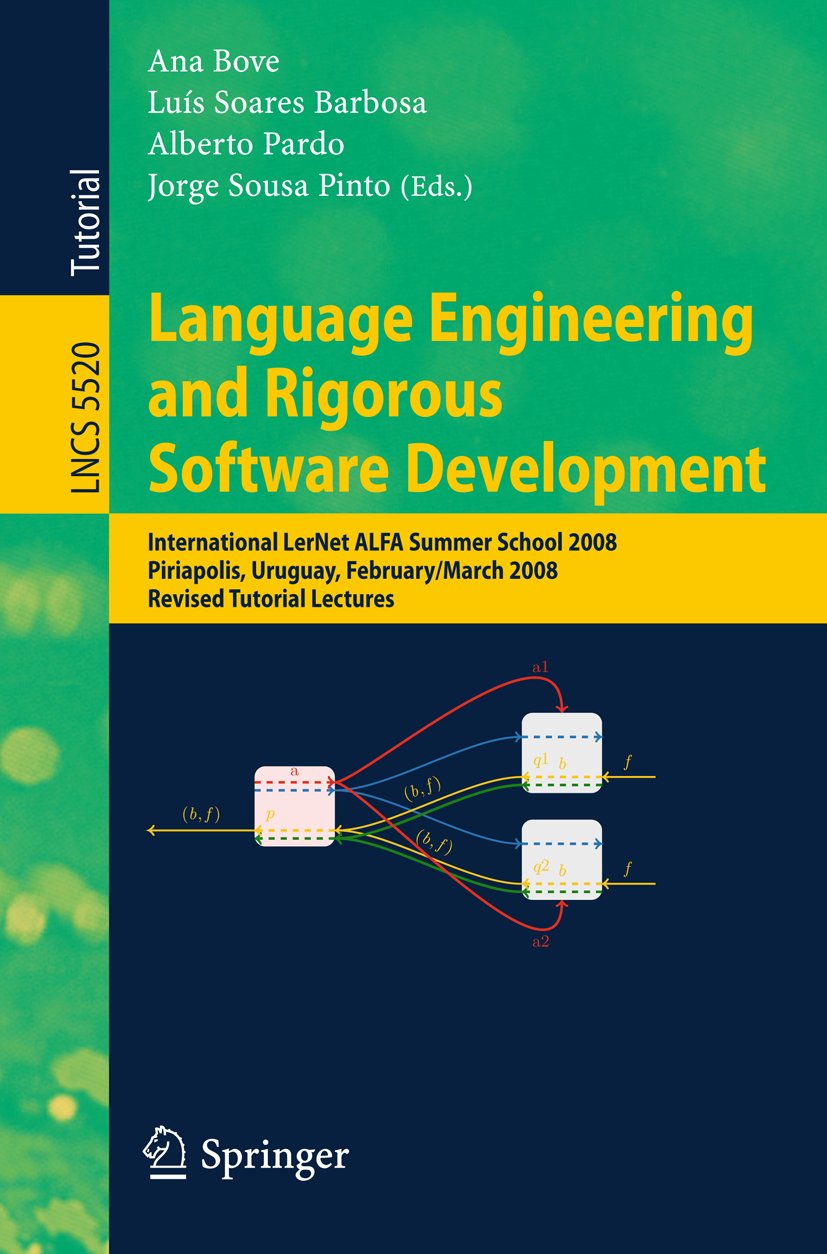Click the Software Development title line
The width and height of the screenshot is (827, 1254).
457,469
